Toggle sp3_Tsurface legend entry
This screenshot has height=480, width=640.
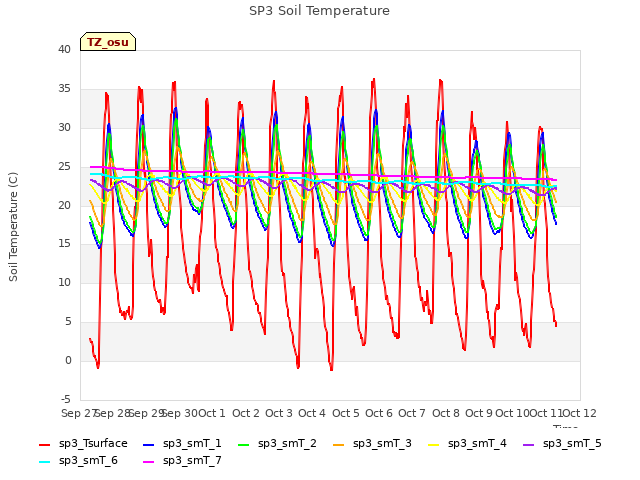coord(83,444)
